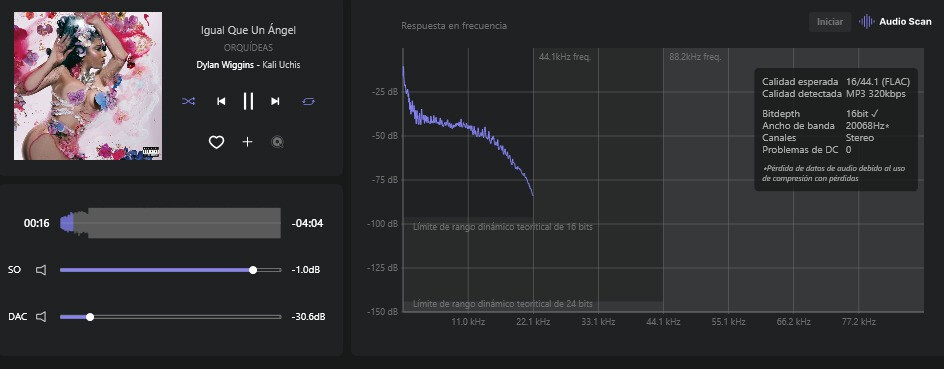Add track using plus icon
Viewport: 944px width, 369px height.
[247, 142]
